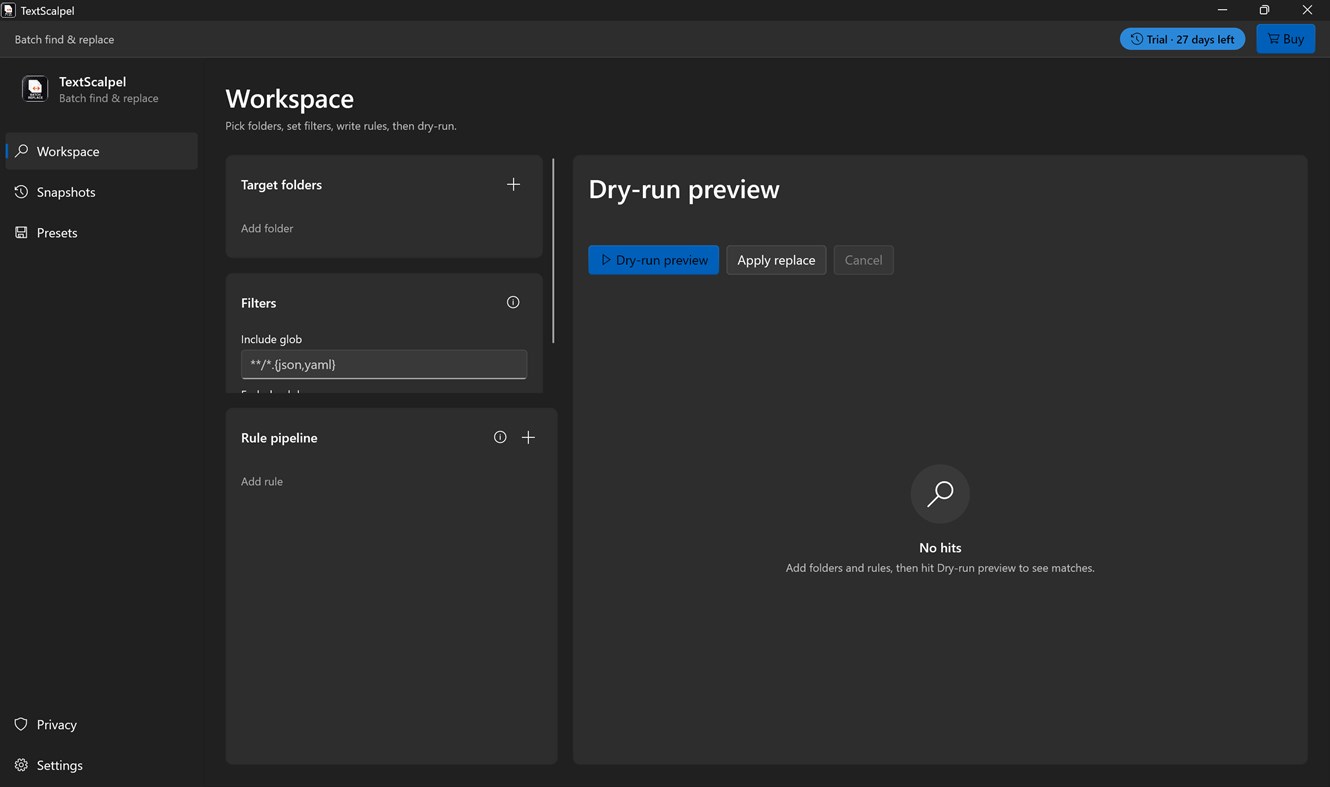Click the Apply replace button
The image size is (1330, 787).
coord(776,260)
